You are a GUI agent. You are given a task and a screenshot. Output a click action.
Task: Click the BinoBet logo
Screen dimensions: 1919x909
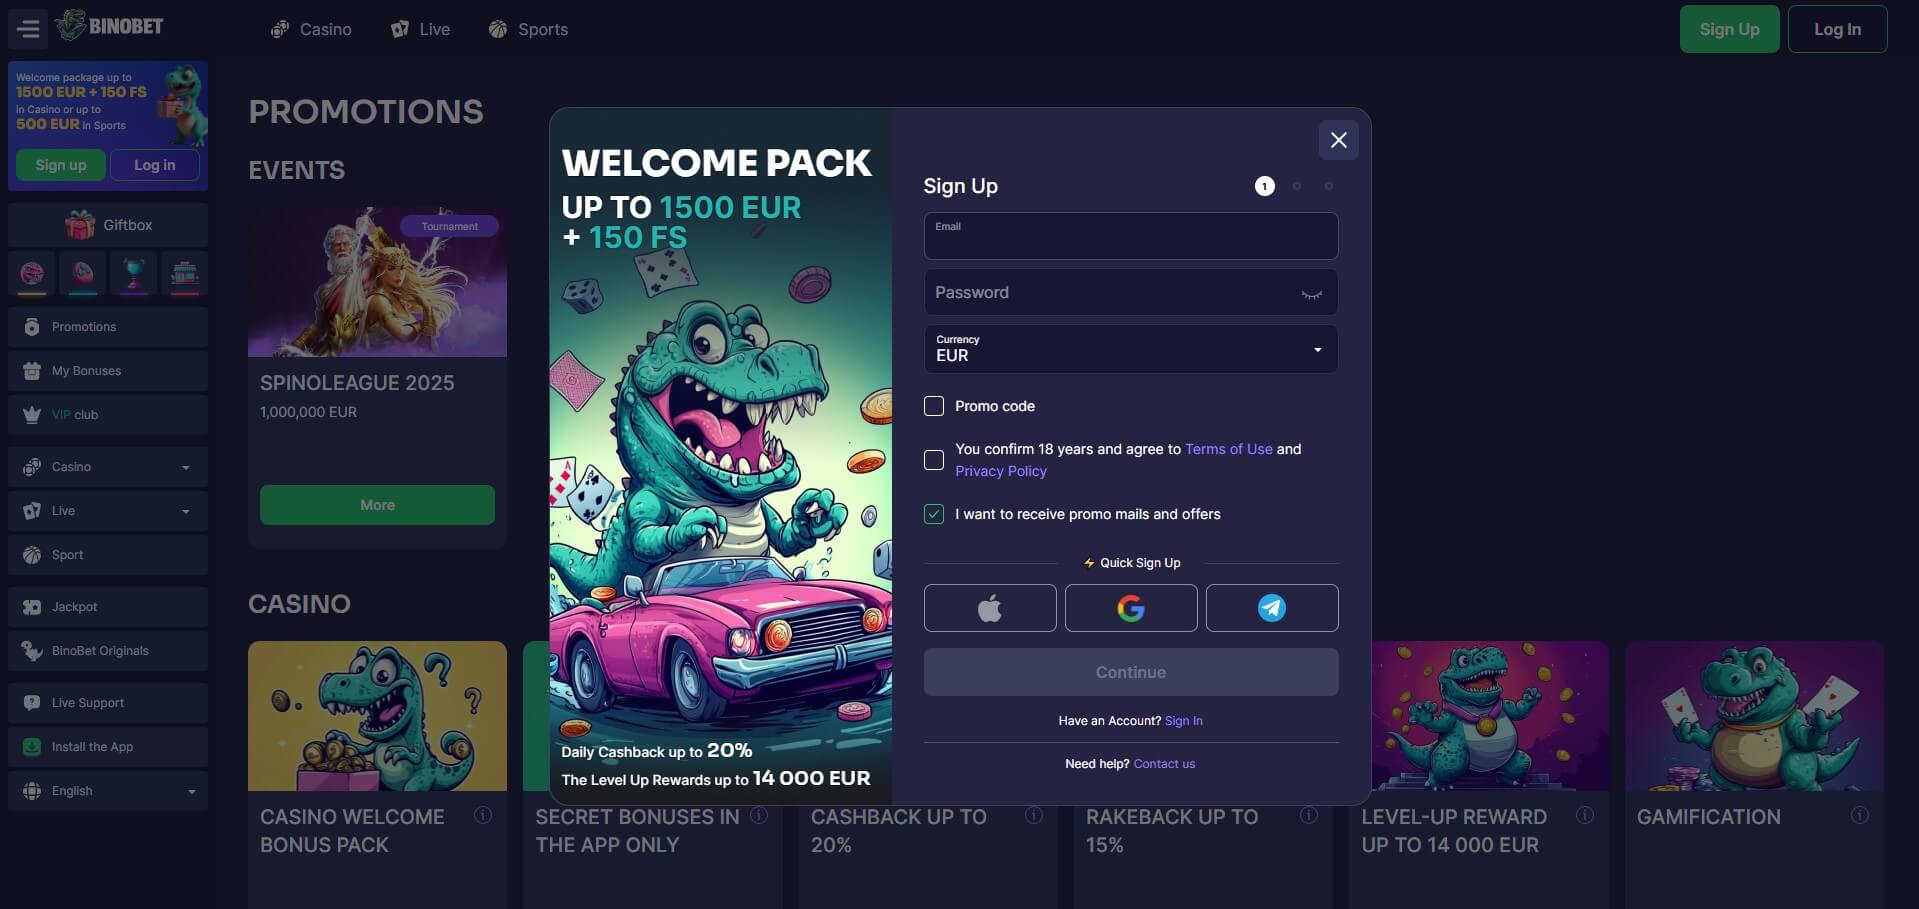click(110, 26)
